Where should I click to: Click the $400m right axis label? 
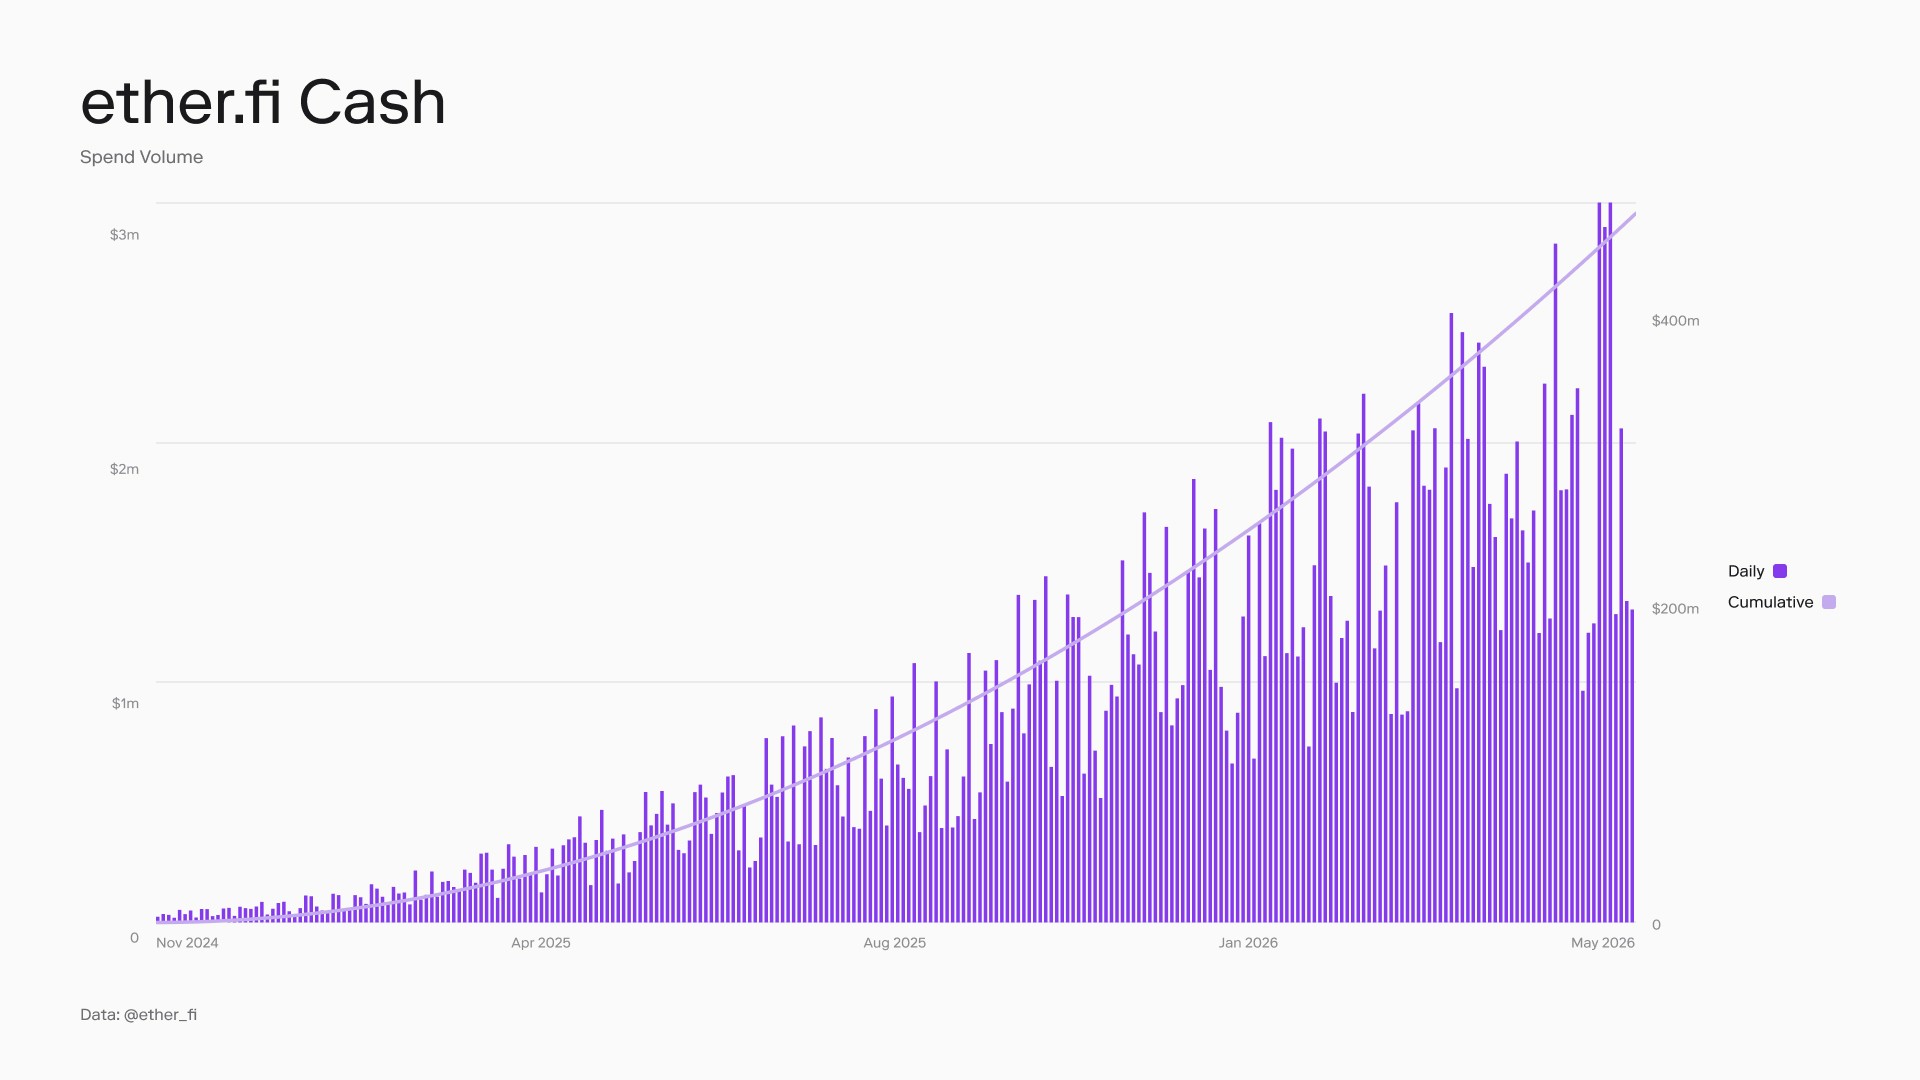click(x=1675, y=321)
